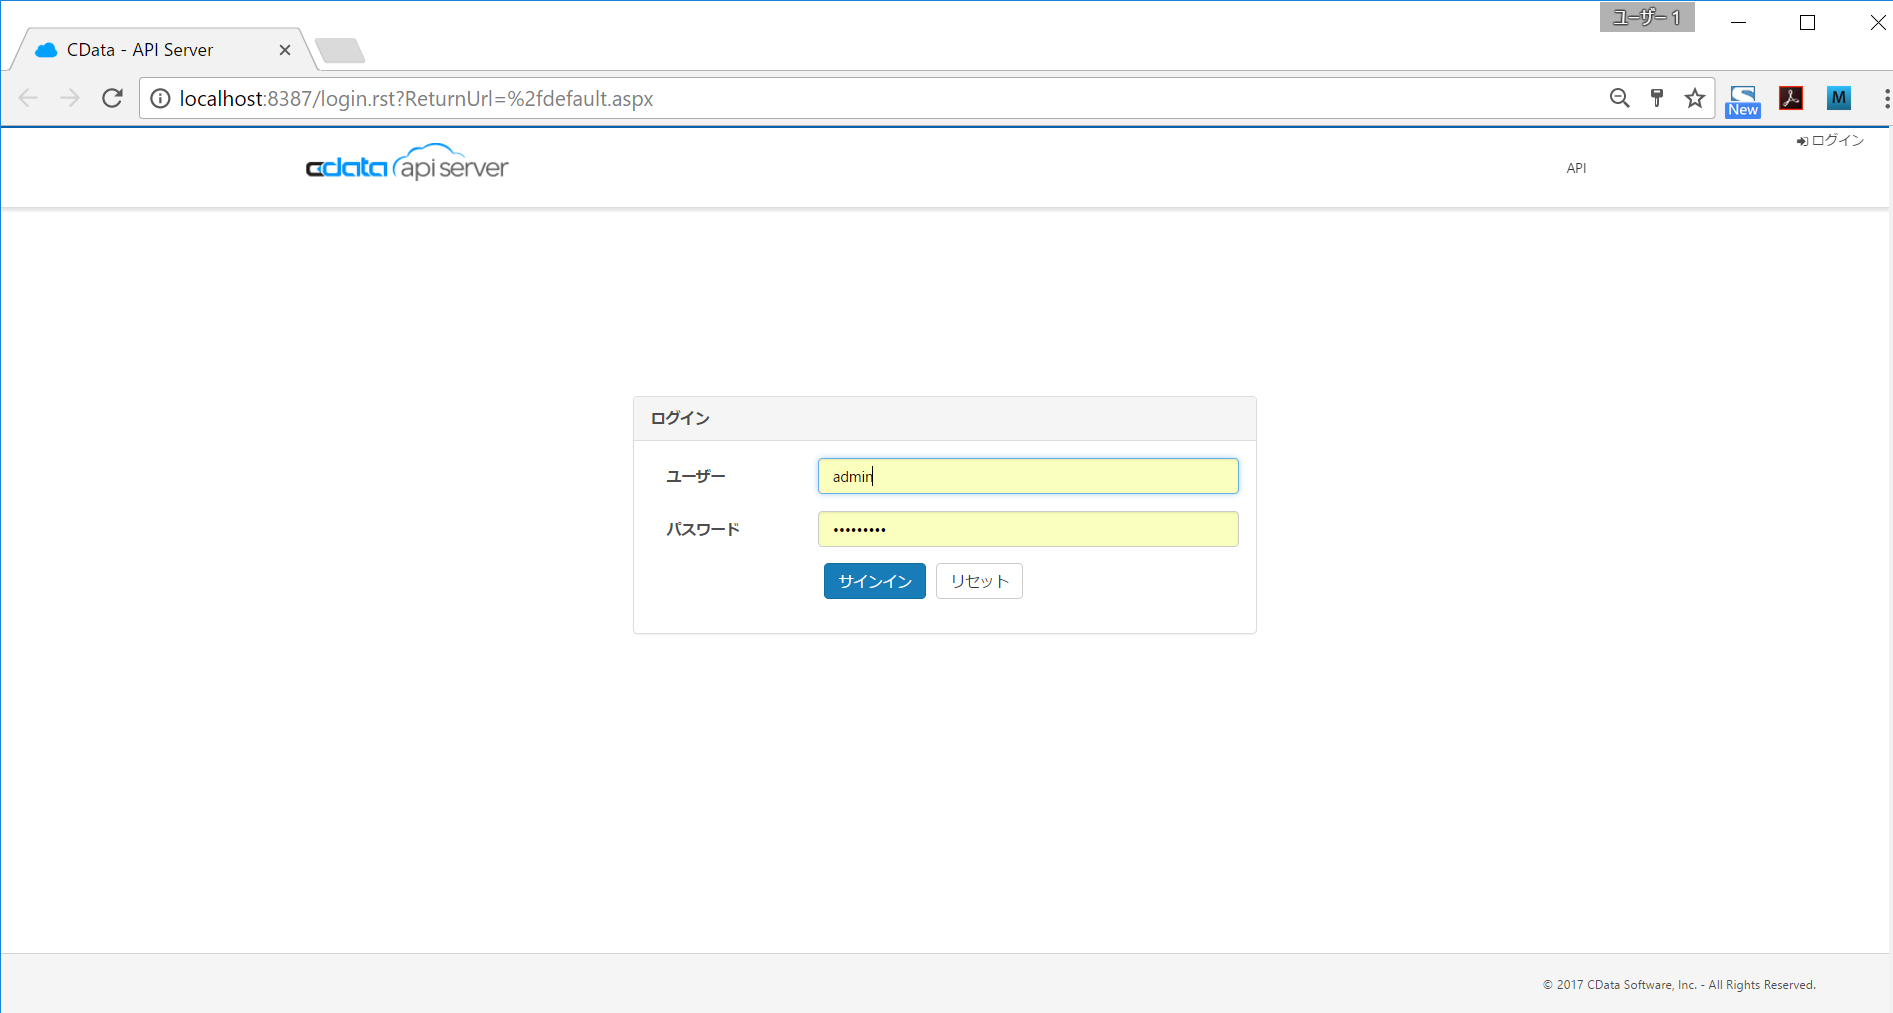
Task: Click the 2017 CData Software copyright text
Action: (1679, 985)
